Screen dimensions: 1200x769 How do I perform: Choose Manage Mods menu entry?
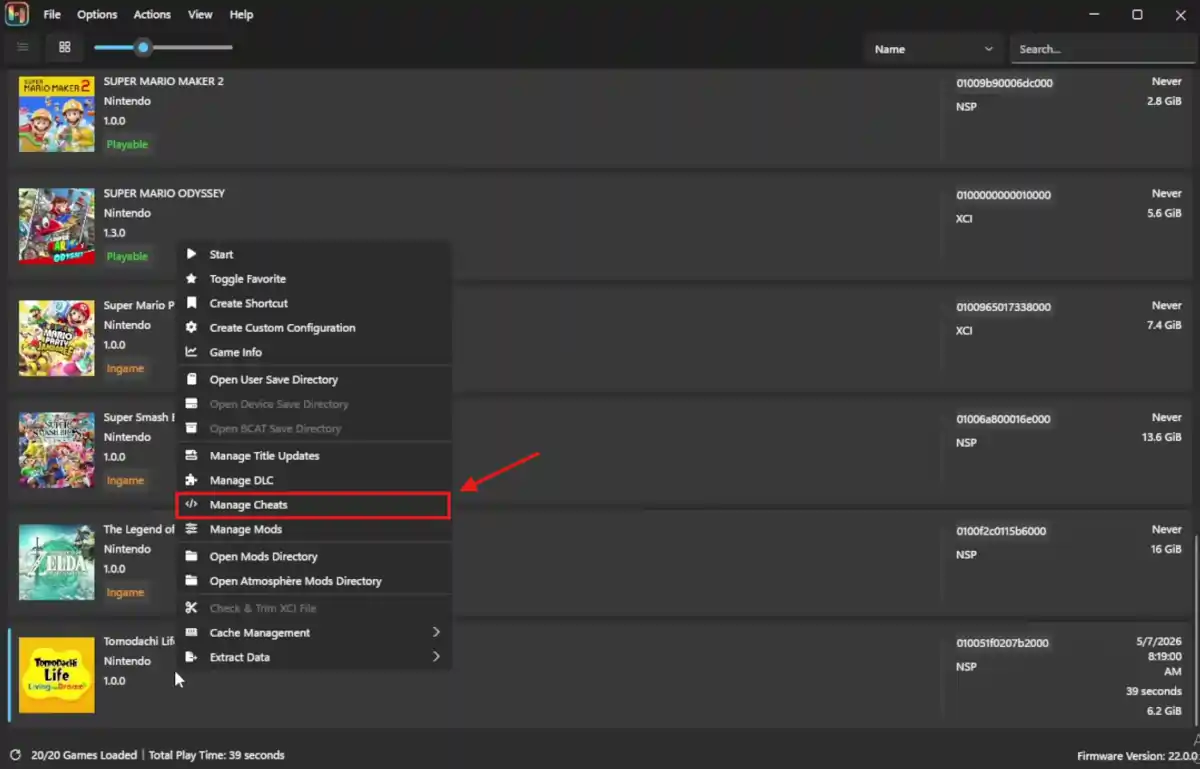(313, 529)
